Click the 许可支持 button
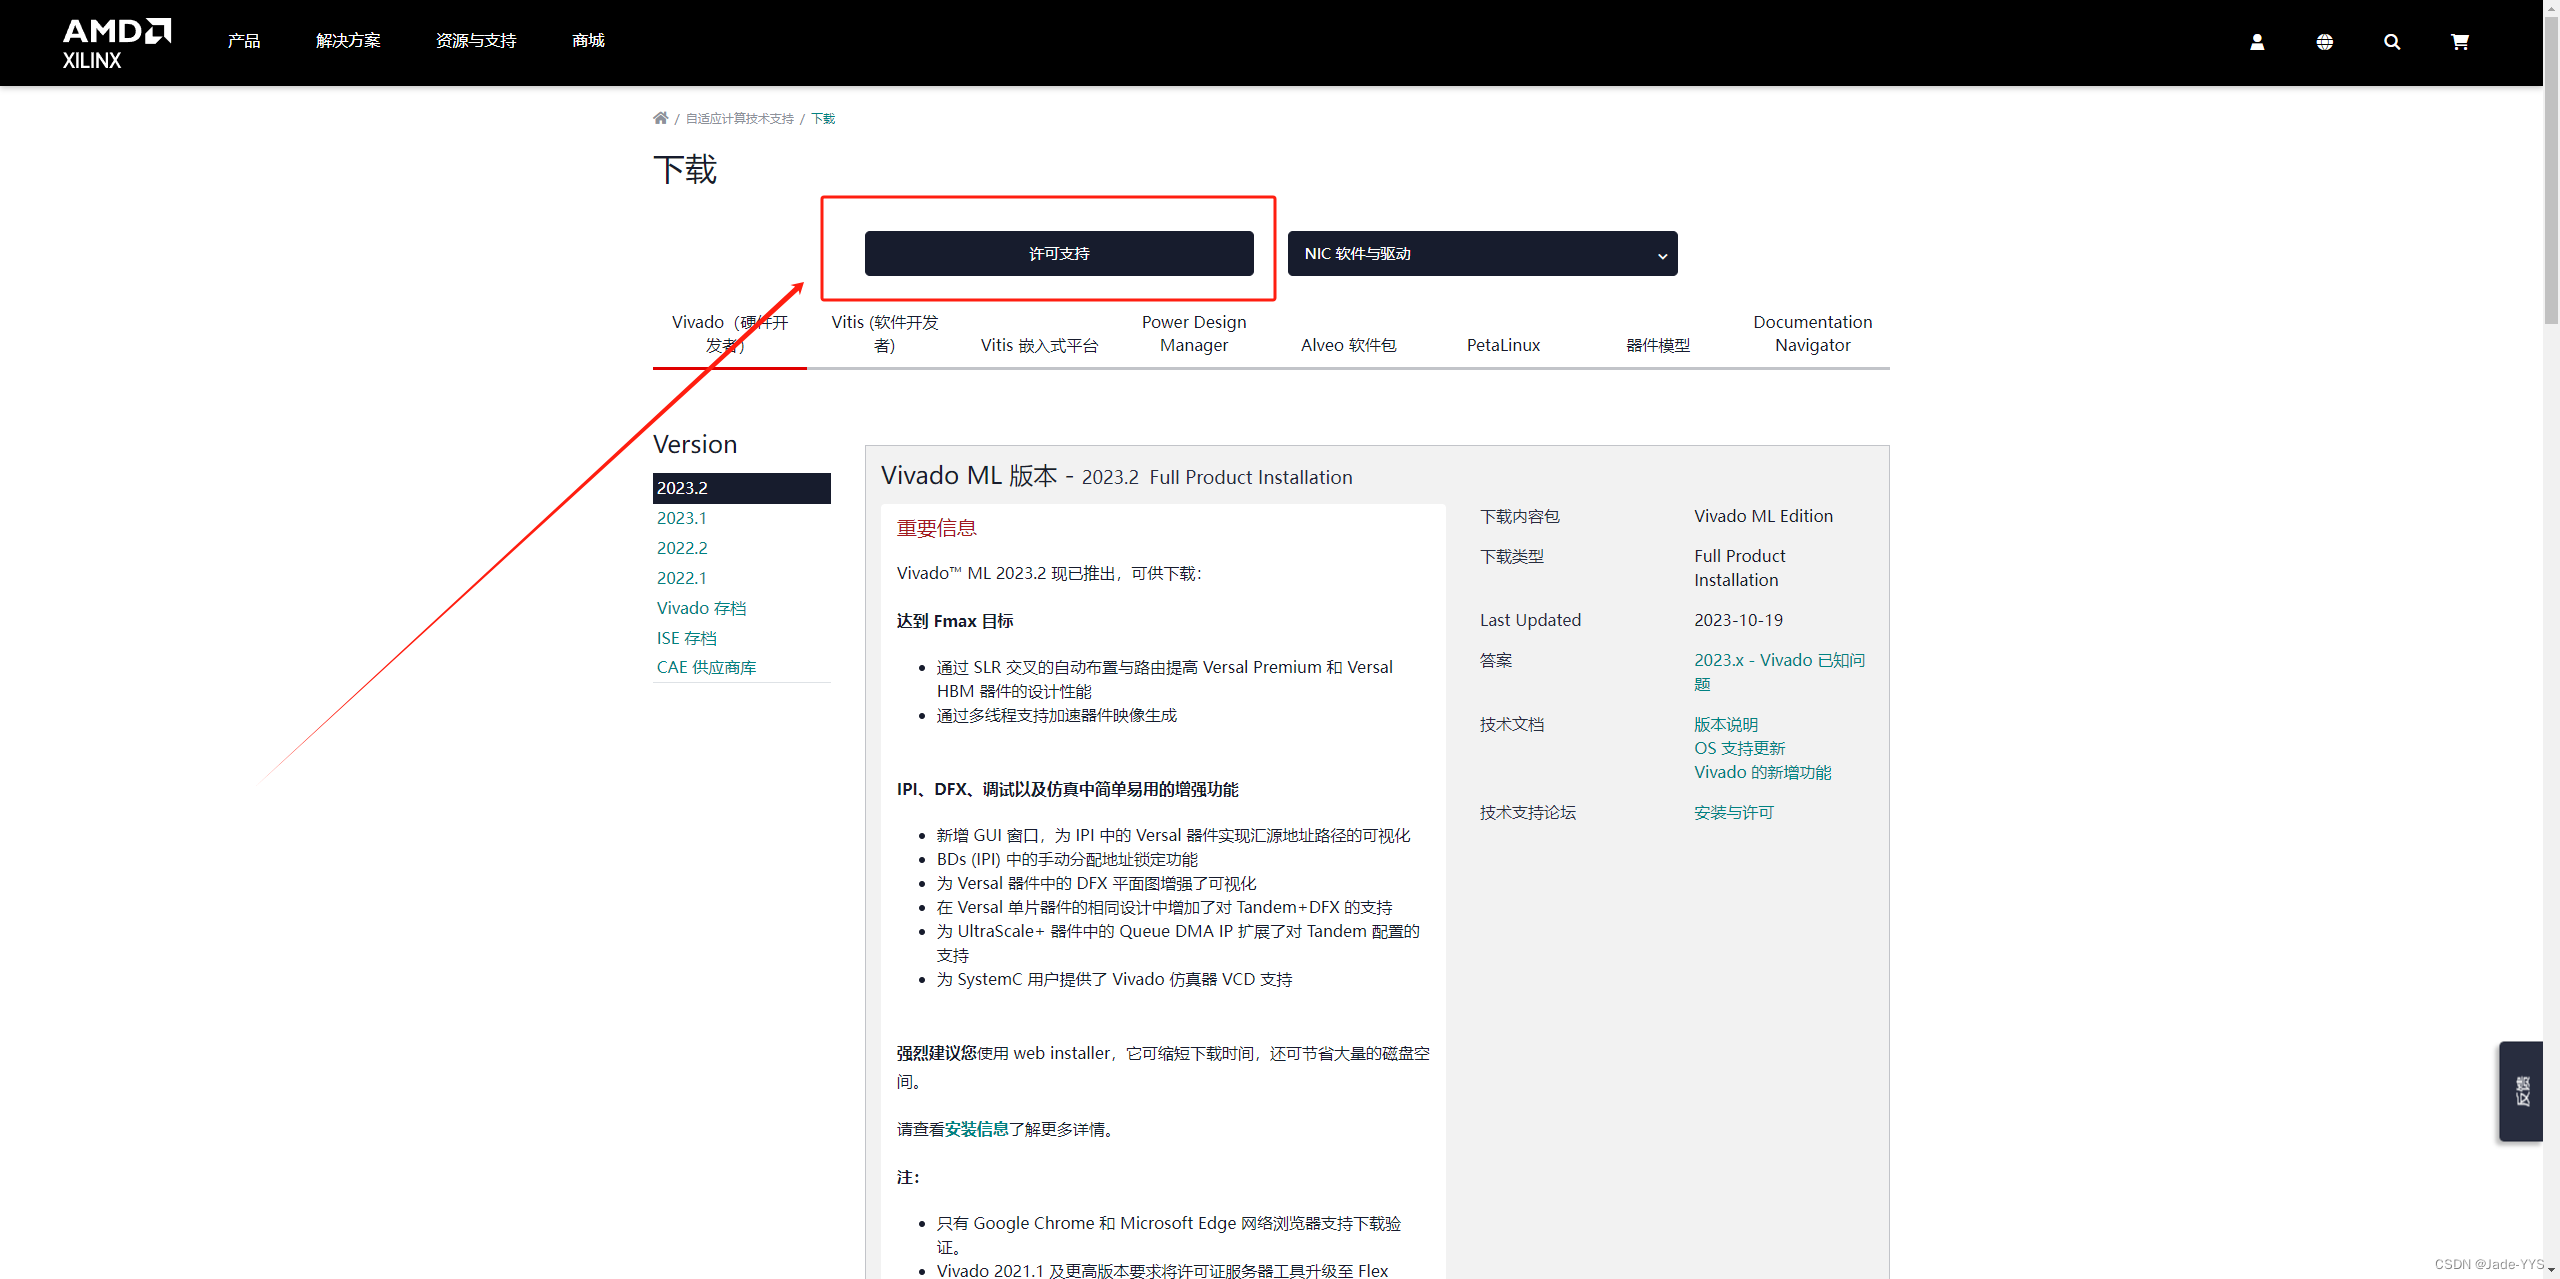2560x1279 pixels. pyautogui.click(x=1059, y=254)
